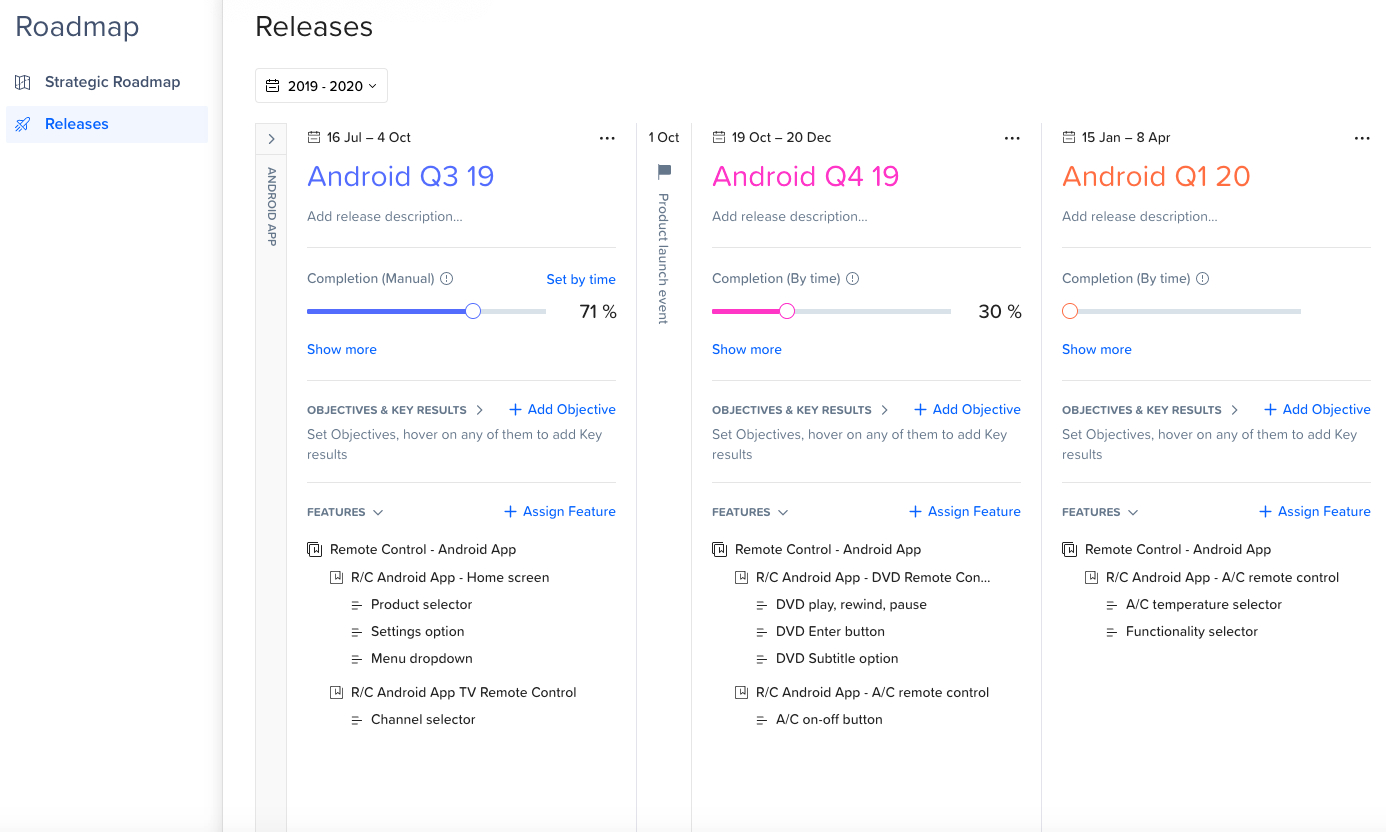Image resolution: width=1386 pixels, height=832 pixels.
Task: Click info icon beside Completion (Manual)
Action: [x=447, y=279]
